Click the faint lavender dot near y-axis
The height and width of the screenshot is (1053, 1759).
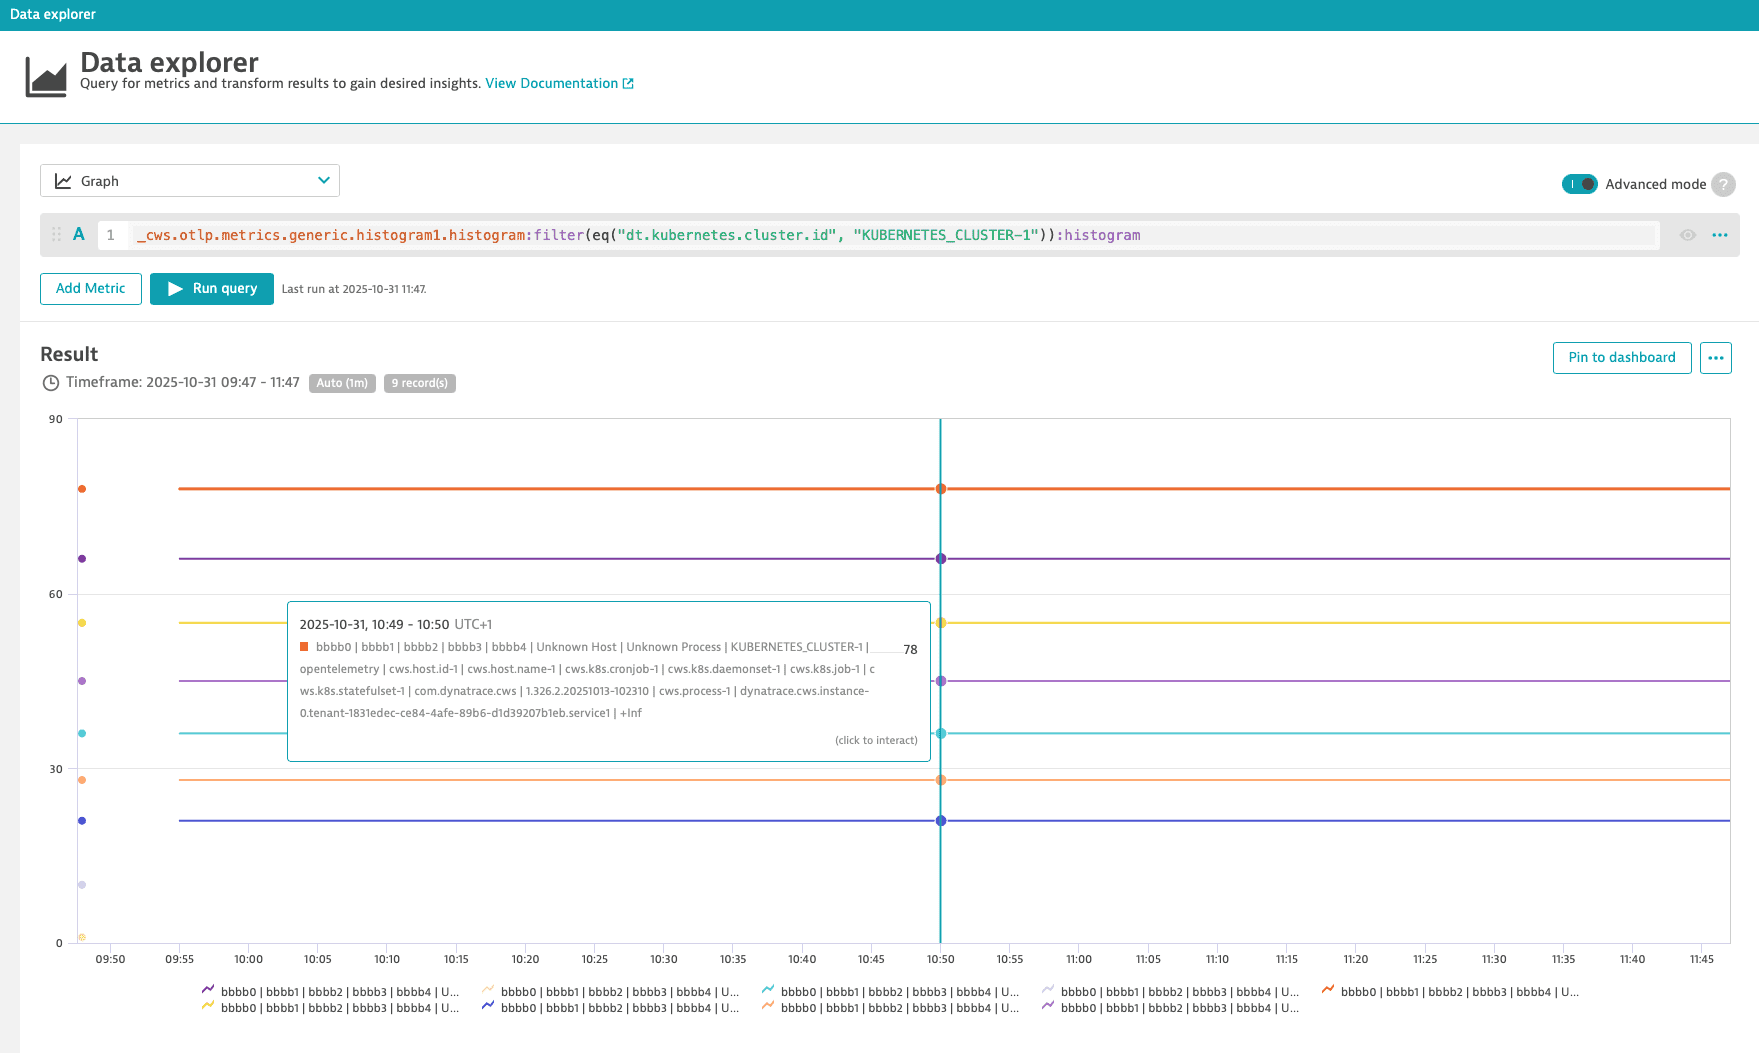click(x=82, y=885)
